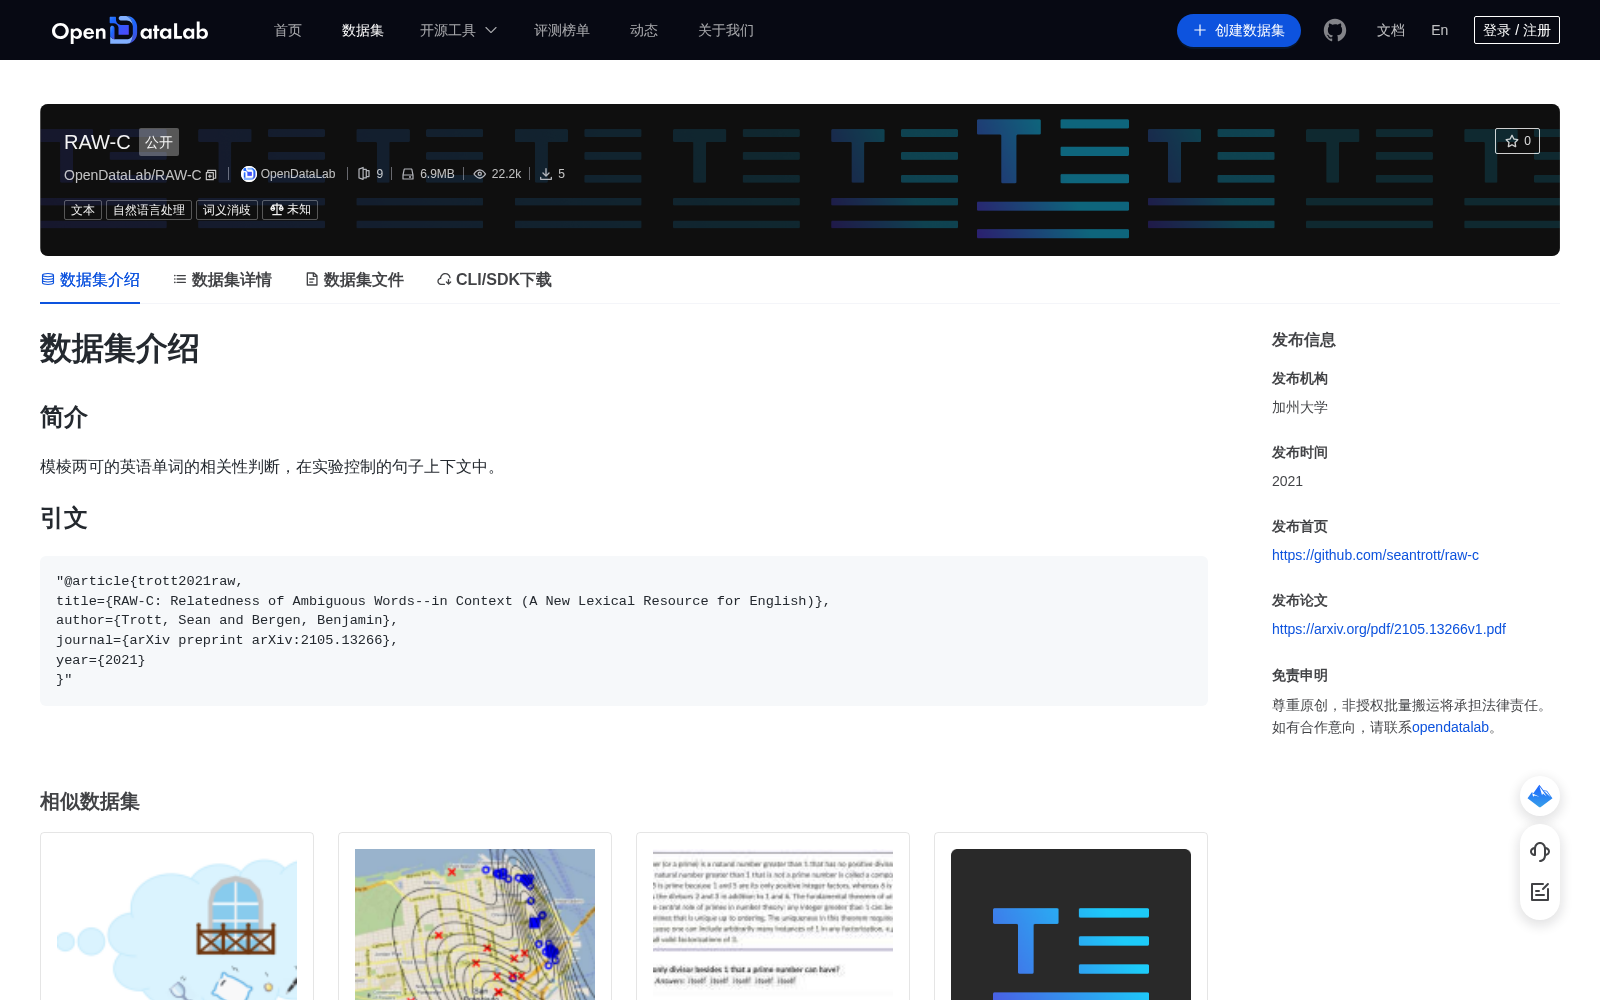Viewport: 1600px width, 1000px height.
Task: Open github.com/seantrott/raw-c homepage link
Action: click(x=1375, y=555)
